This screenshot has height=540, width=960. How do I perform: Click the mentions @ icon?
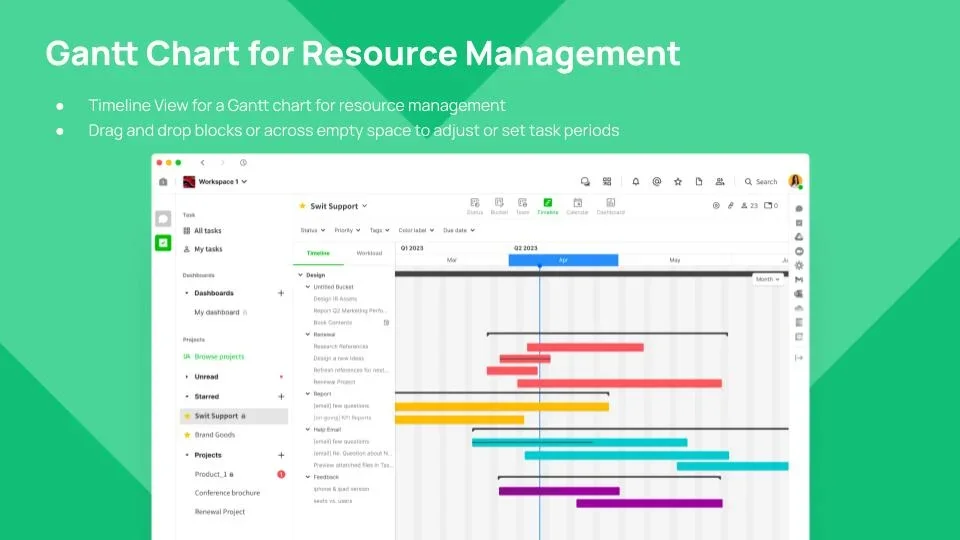point(656,182)
